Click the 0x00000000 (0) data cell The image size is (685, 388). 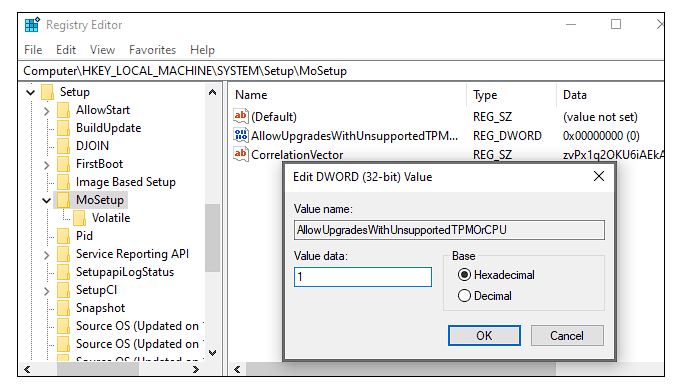click(x=601, y=136)
